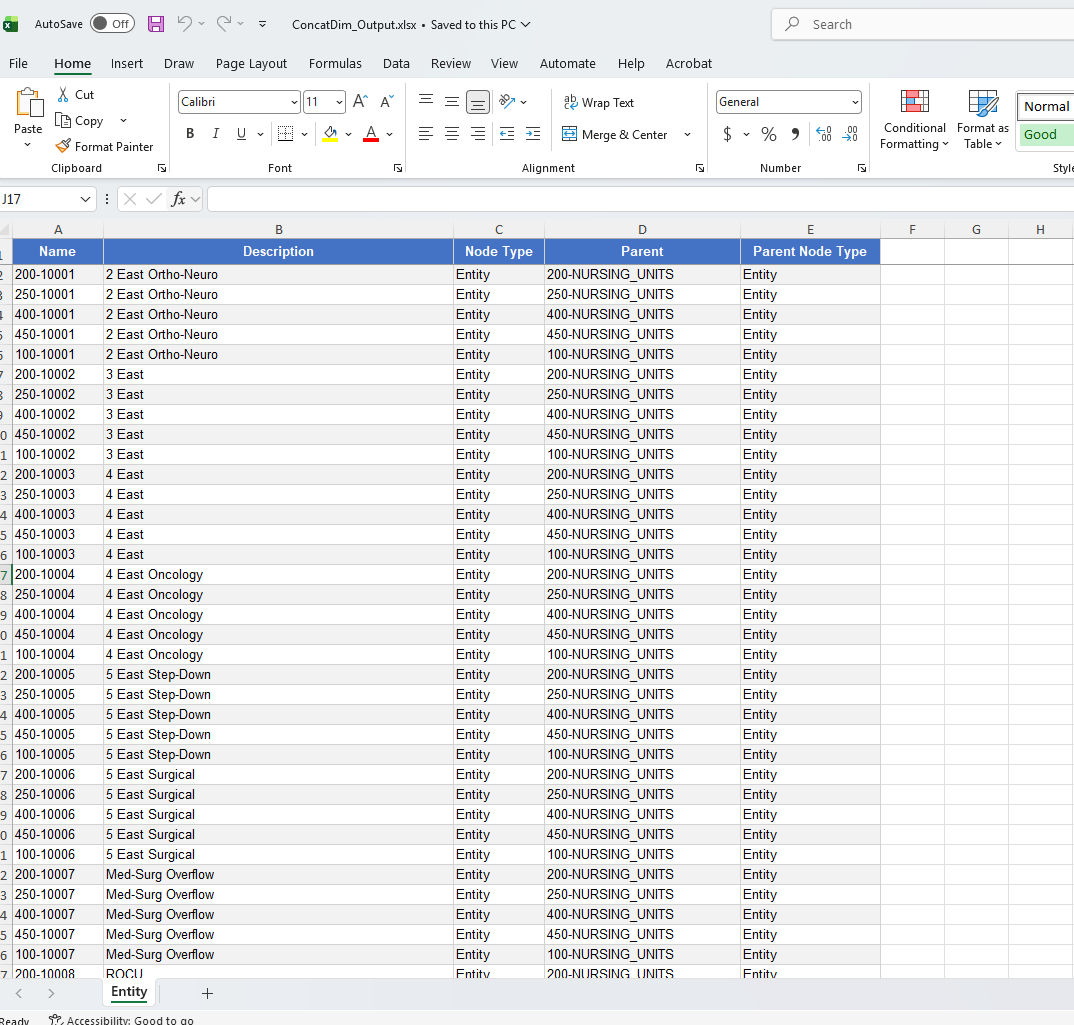Open Alignment settings dialog launcher

click(x=699, y=168)
